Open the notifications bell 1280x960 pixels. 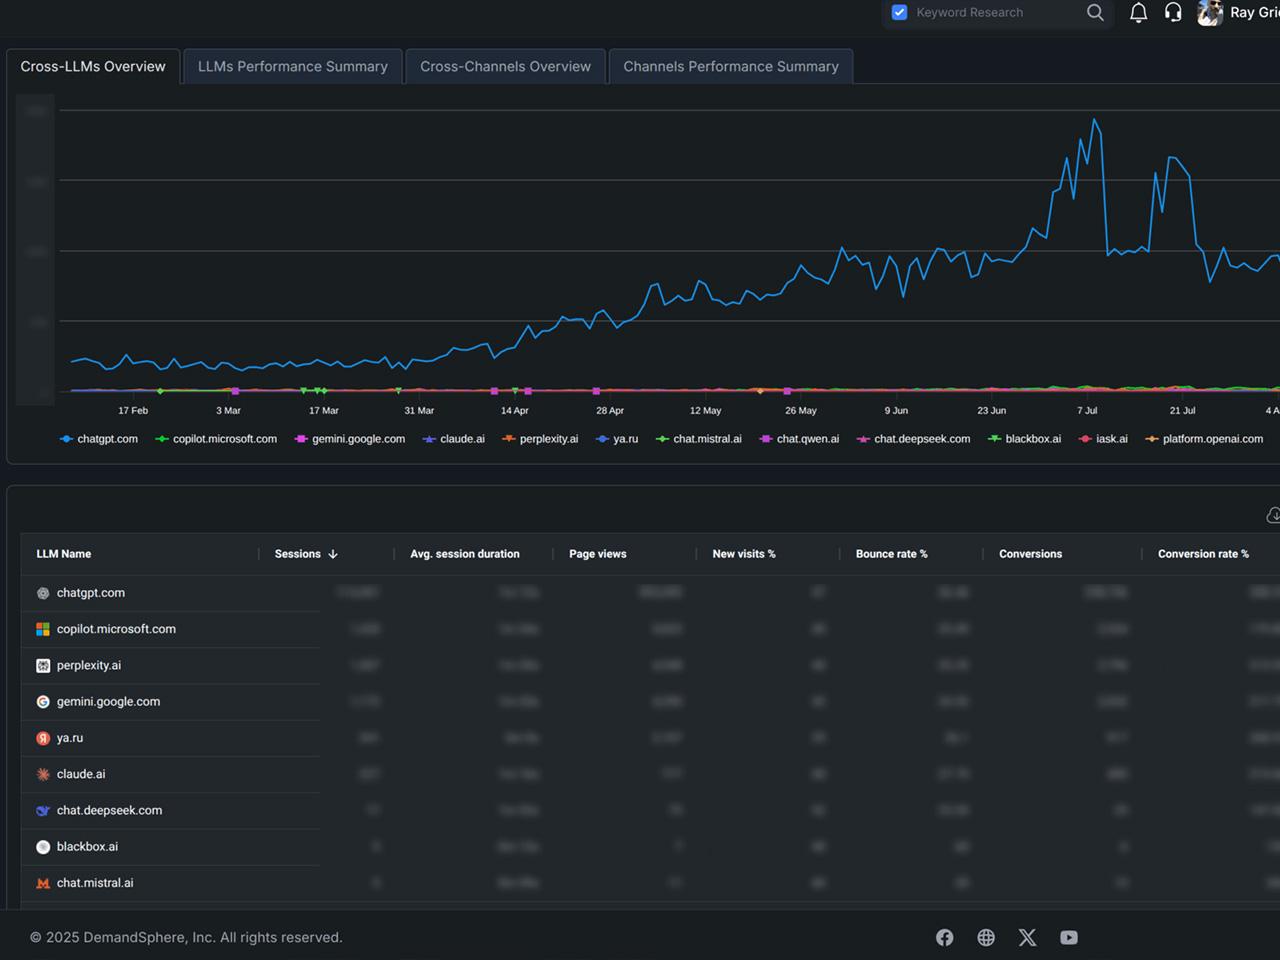pos(1138,13)
